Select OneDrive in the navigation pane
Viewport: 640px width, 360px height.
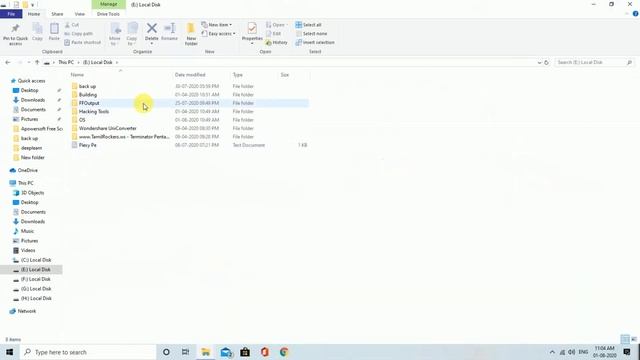pyautogui.click(x=27, y=170)
